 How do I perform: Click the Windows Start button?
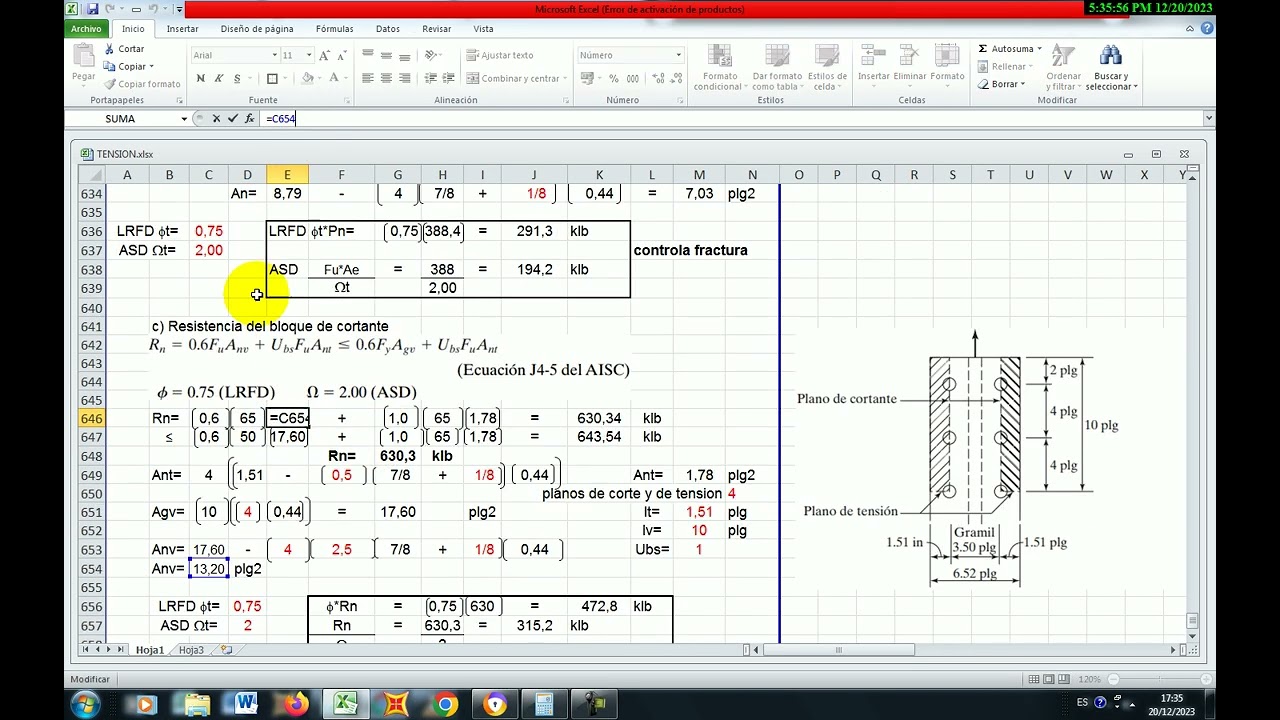point(85,704)
